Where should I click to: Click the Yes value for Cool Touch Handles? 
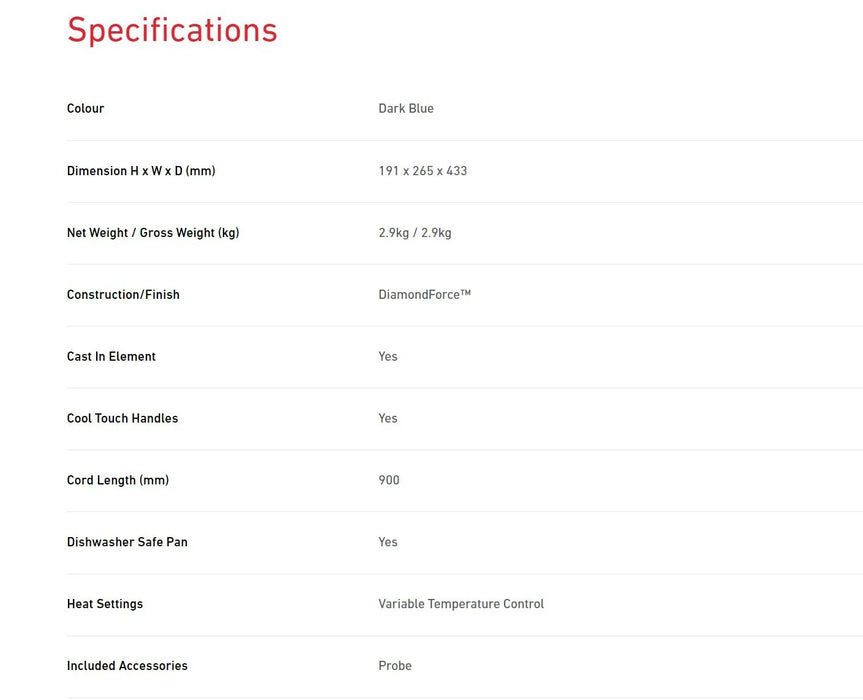coord(388,419)
